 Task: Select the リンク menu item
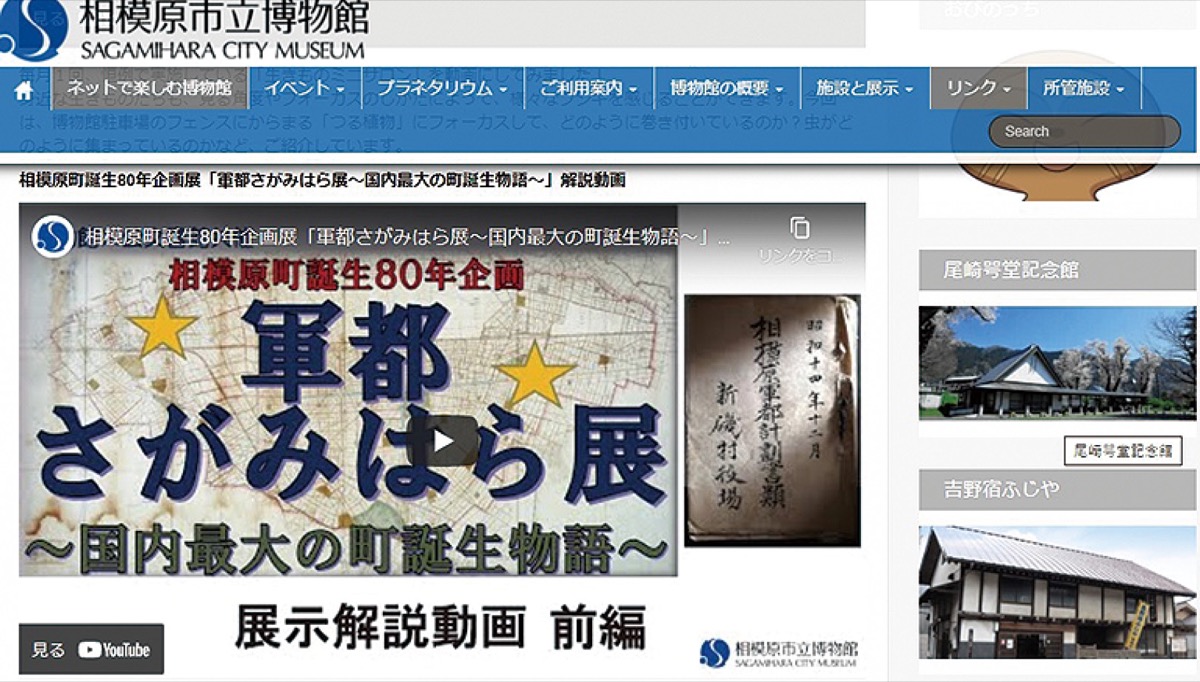978,88
